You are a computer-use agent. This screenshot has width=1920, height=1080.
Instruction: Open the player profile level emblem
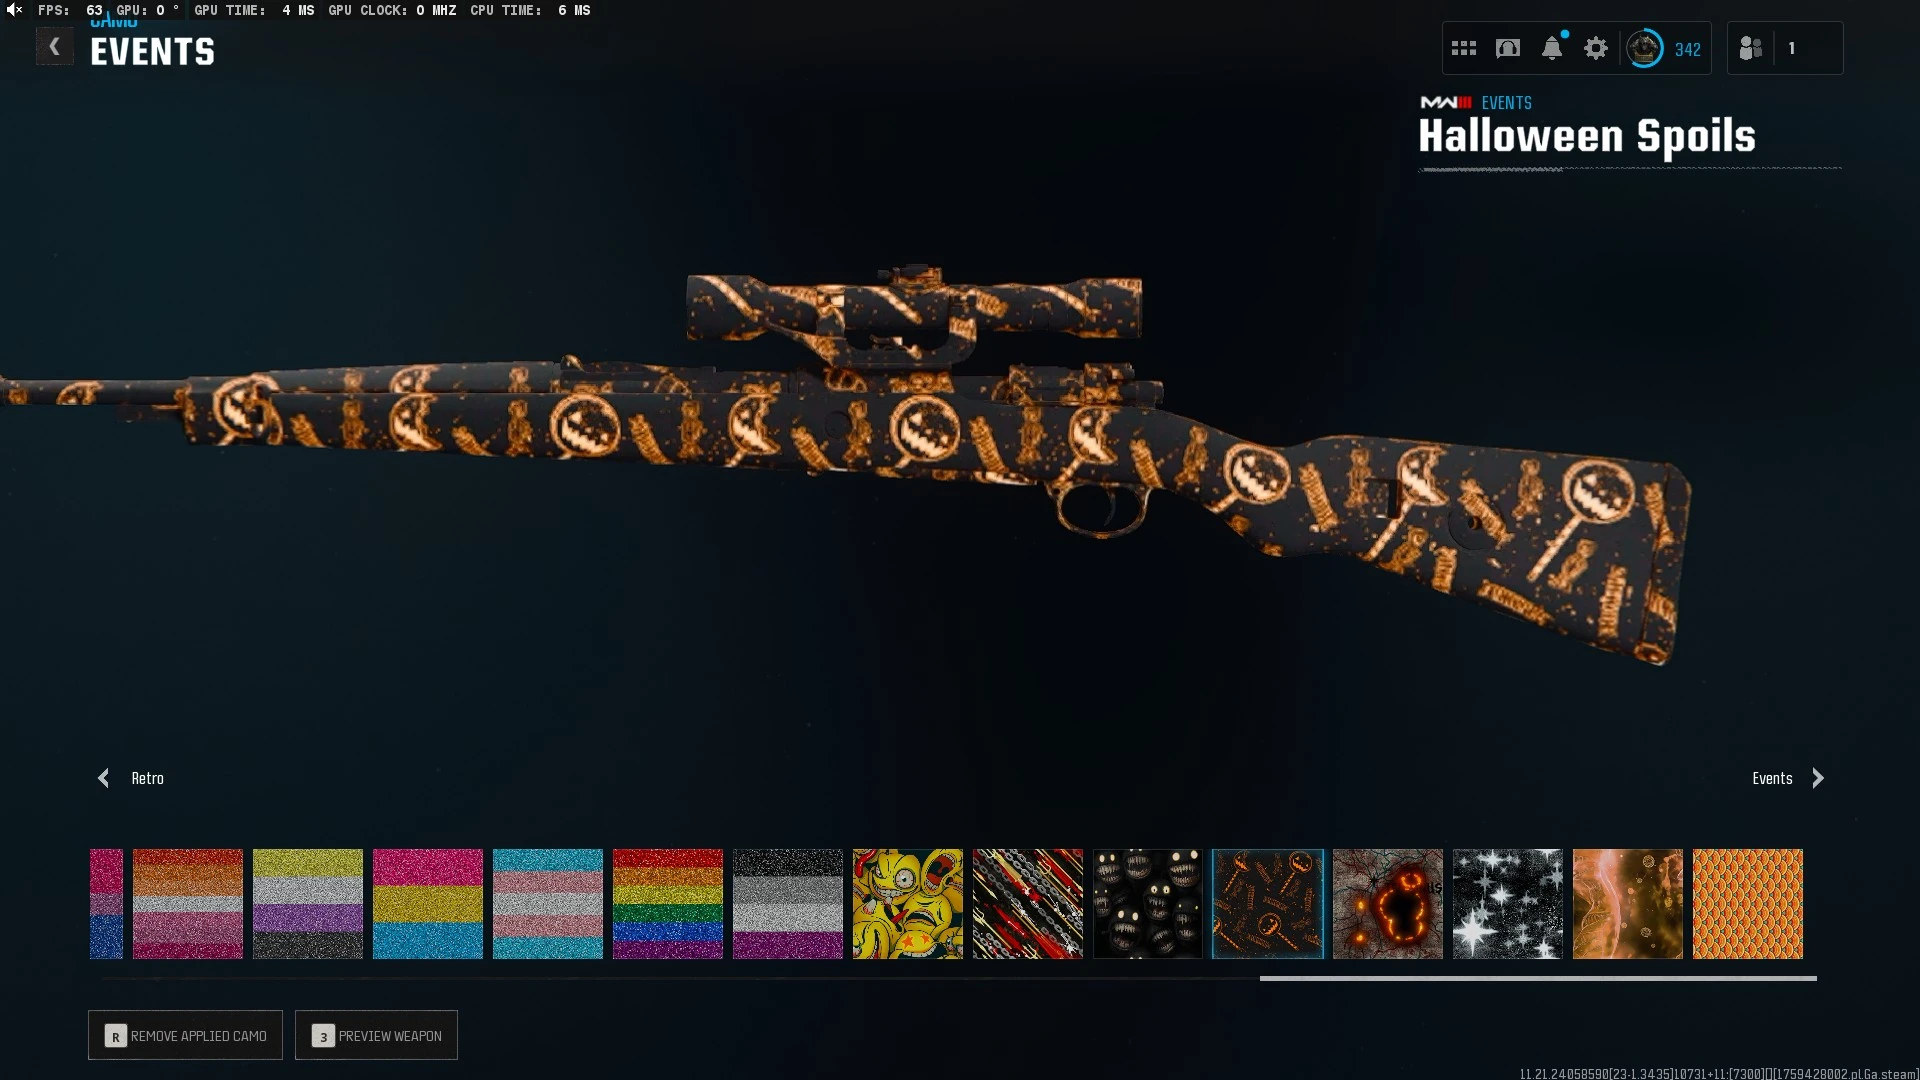coord(1645,48)
